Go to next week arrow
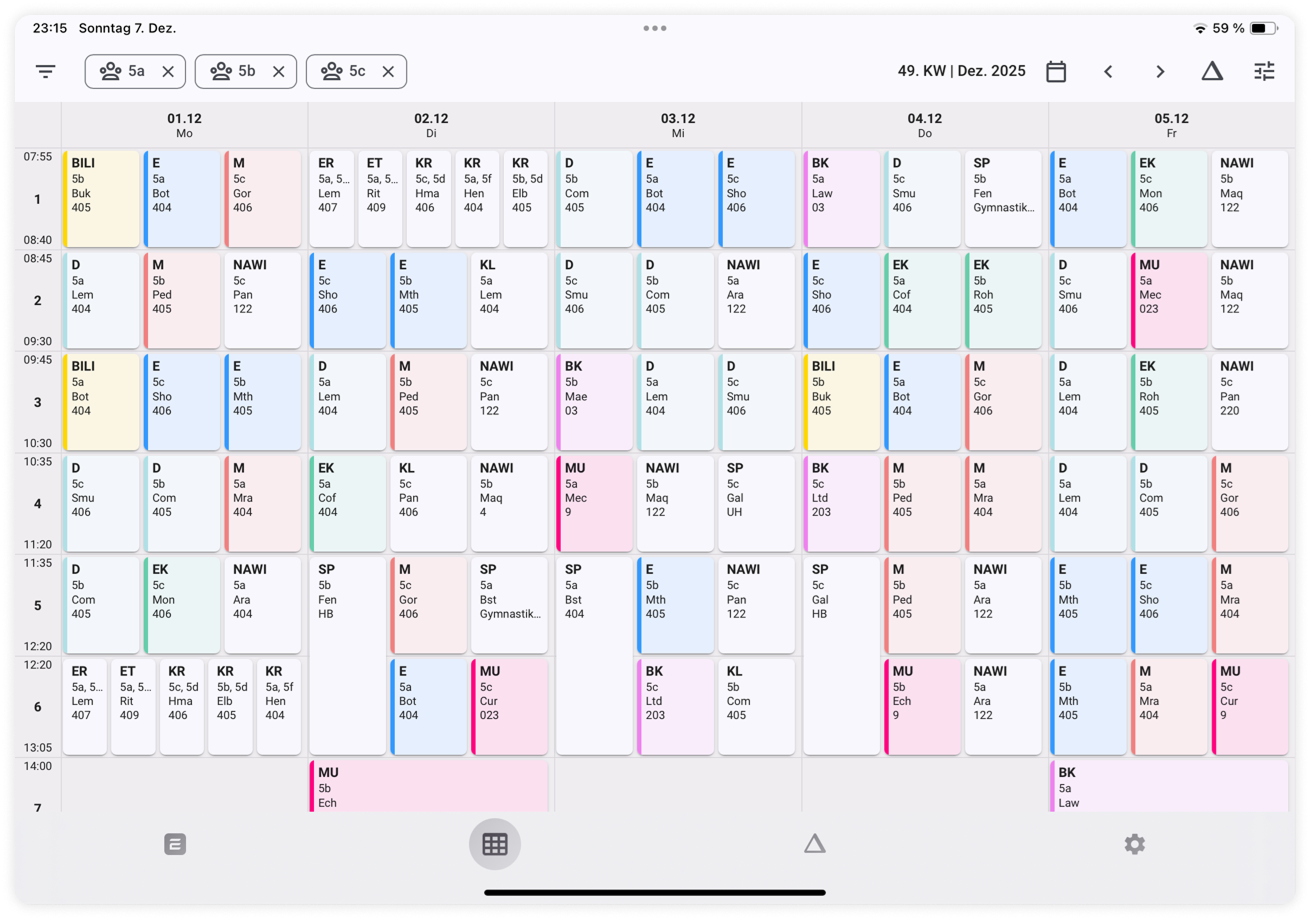This screenshot has height=920, width=1311. (1160, 72)
